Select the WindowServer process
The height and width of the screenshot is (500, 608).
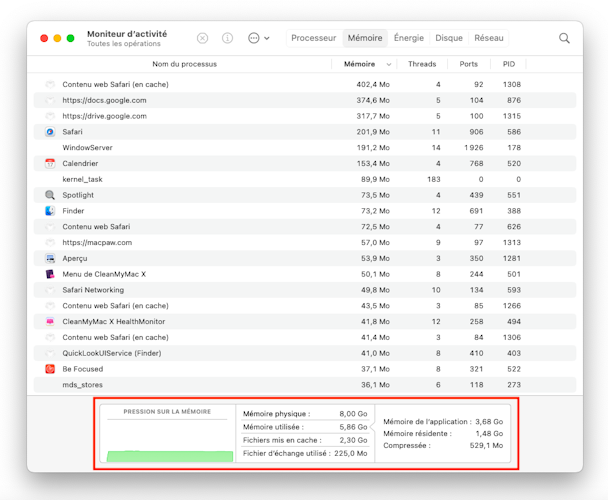tap(88, 148)
